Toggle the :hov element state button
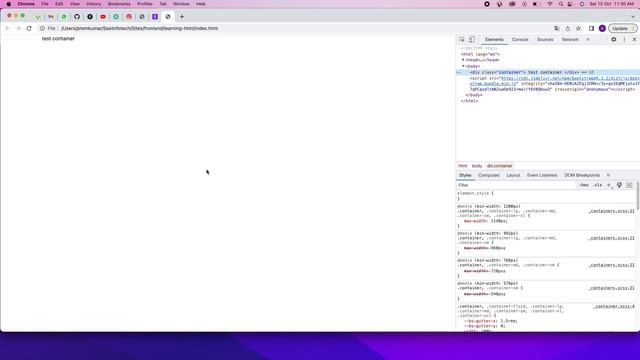The image size is (640, 360). (x=584, y=185)
